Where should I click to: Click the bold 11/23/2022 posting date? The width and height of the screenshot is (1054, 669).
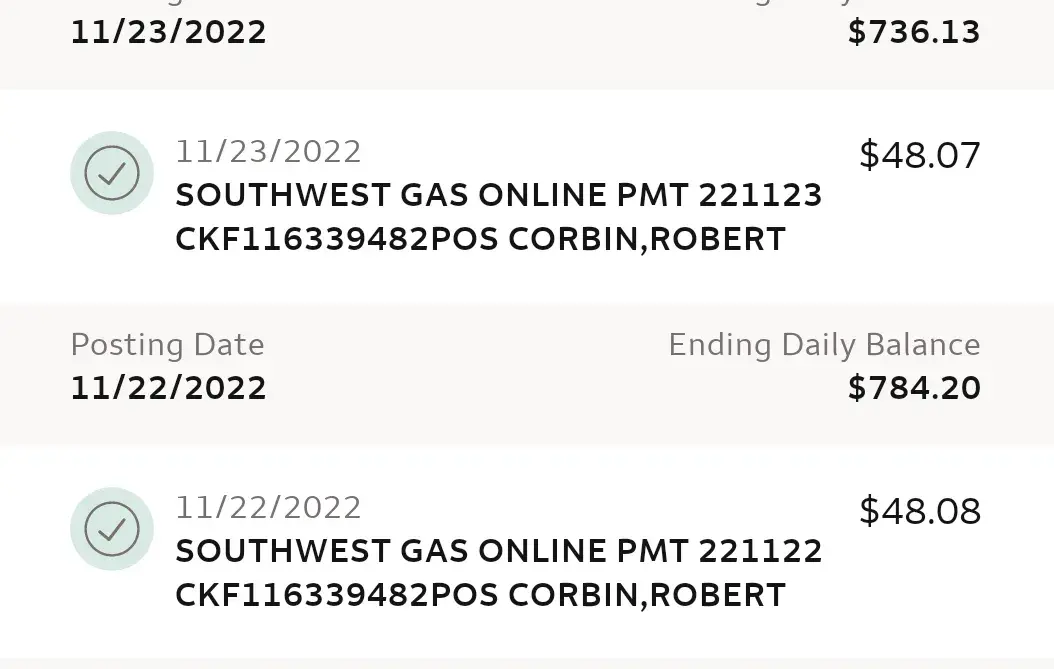point(168,32)
